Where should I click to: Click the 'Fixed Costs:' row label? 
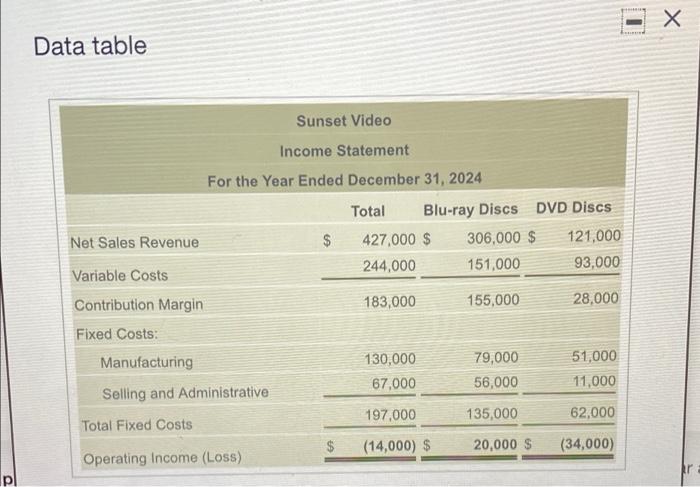117,334
